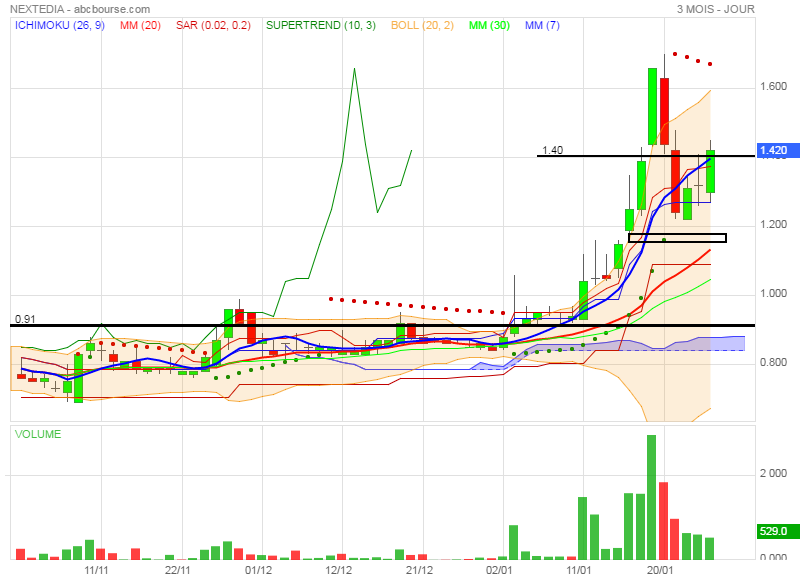Select the red MM (20) legend entry
This screenshot has width=800, height=580.
tap(140, 26)
